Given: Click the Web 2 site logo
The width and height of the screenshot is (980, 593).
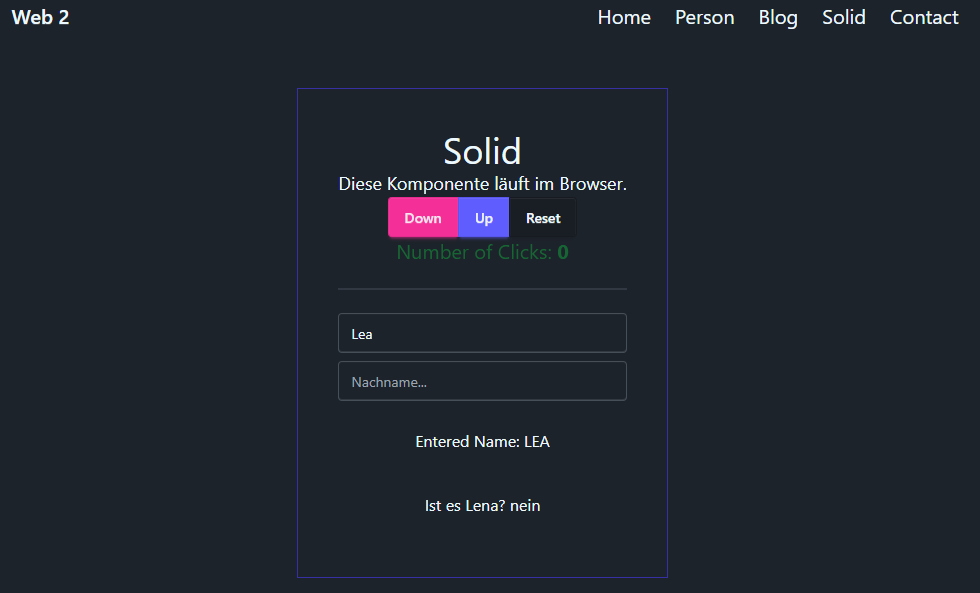Looking at the screenshot, I should pos(41,17).
